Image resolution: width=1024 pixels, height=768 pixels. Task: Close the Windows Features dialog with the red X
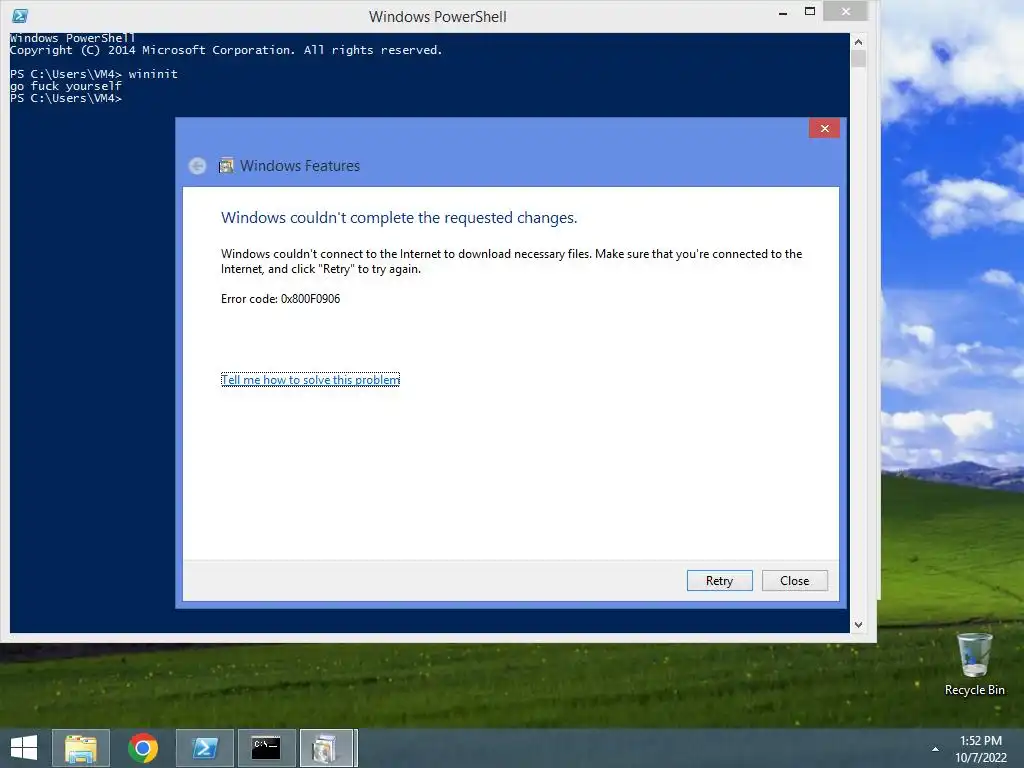824,129
